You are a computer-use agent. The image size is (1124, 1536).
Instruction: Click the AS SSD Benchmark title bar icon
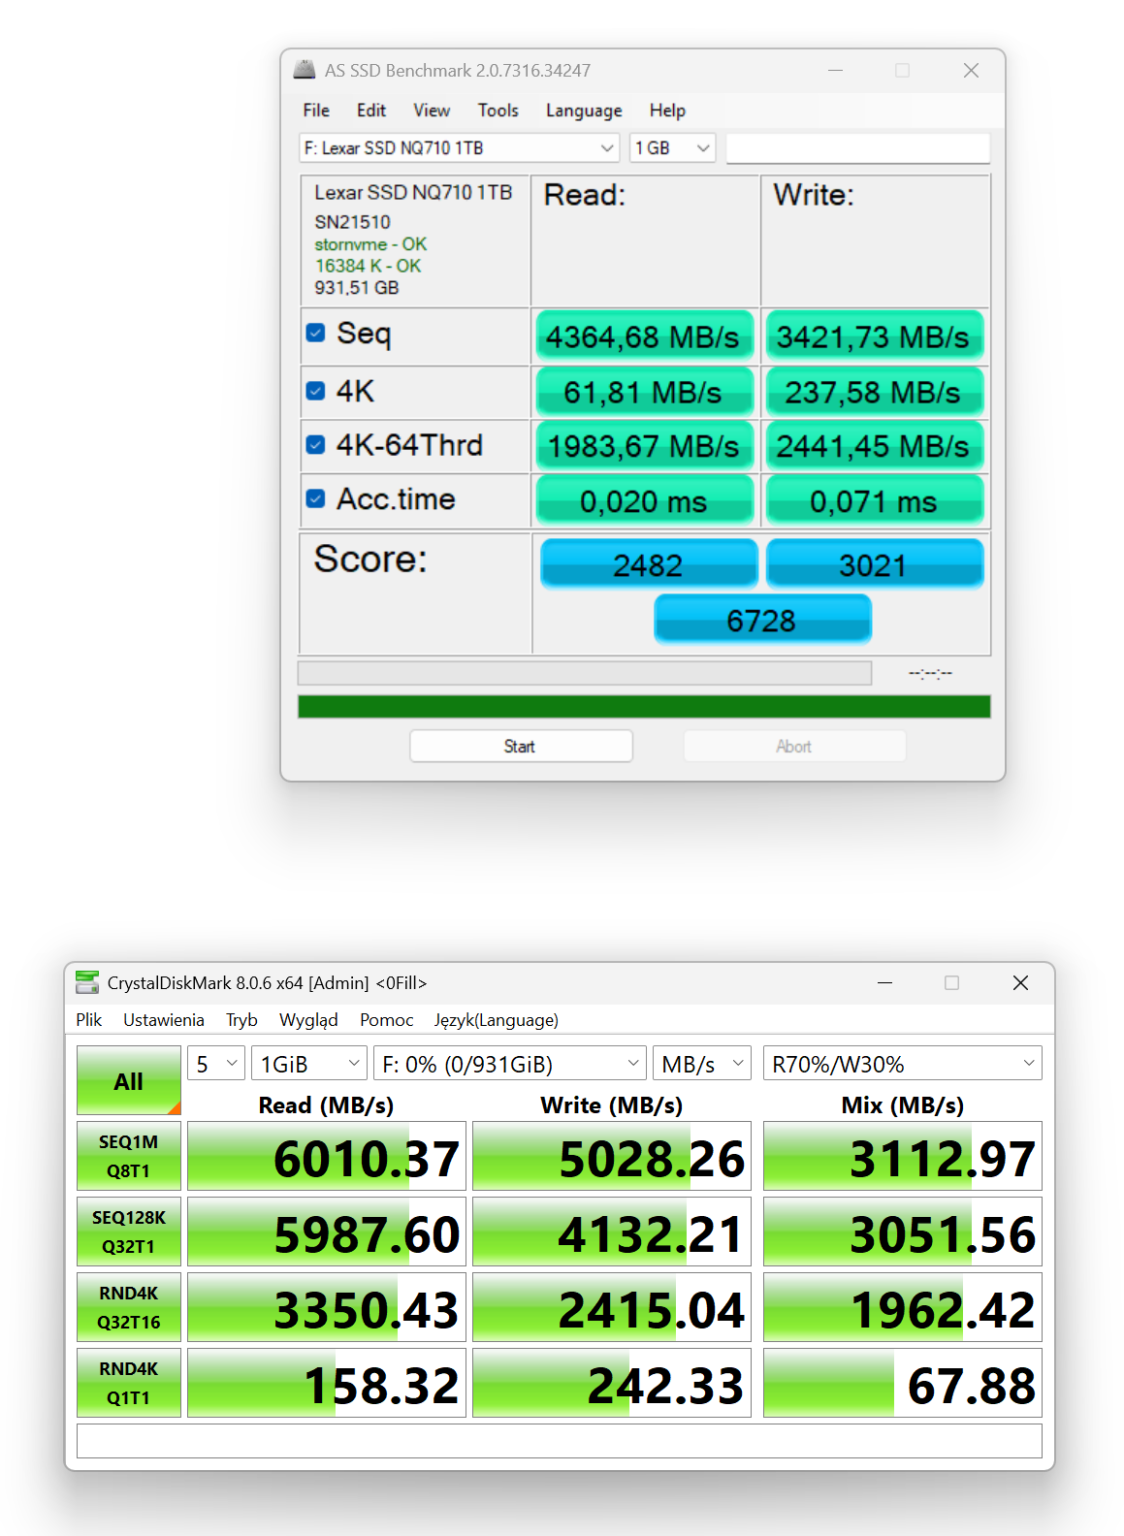305,70
